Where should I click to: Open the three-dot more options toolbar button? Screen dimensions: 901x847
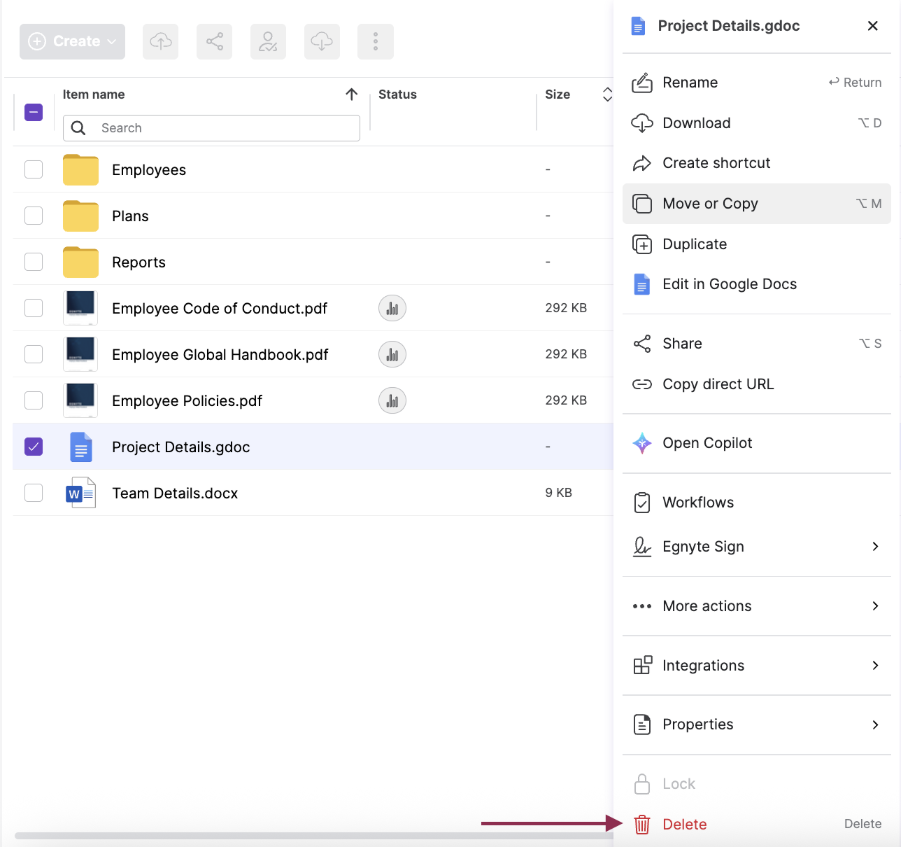pyautogui.click(x=375, y=41)
